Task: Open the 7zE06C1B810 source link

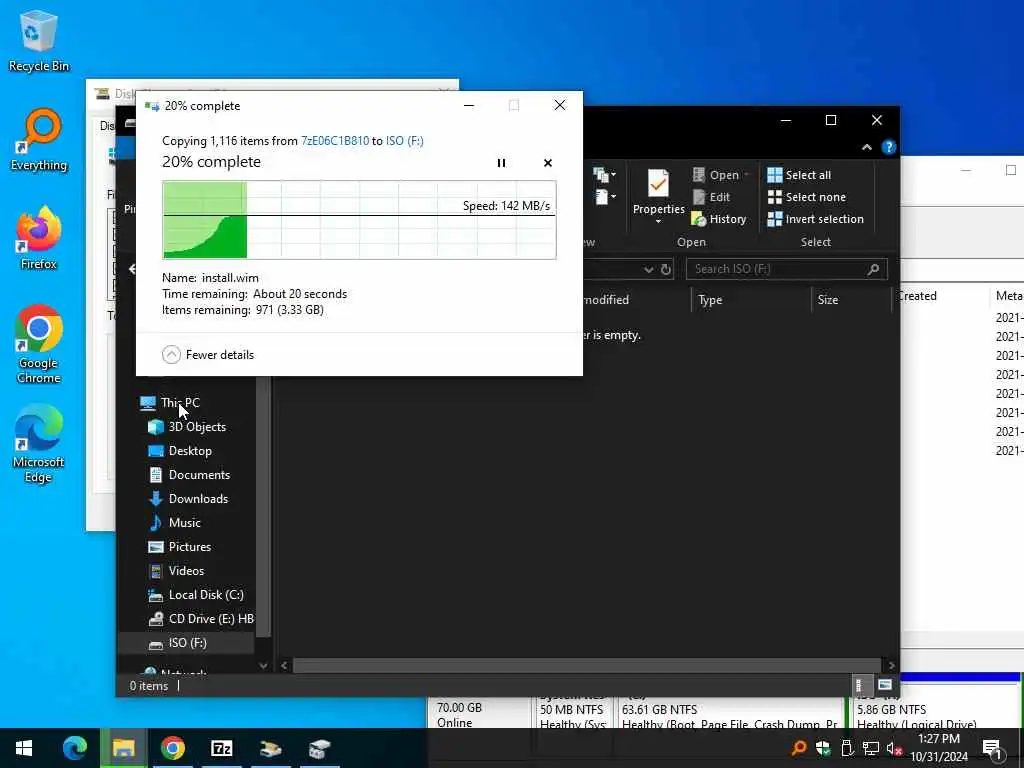Action: coord(334,140)
